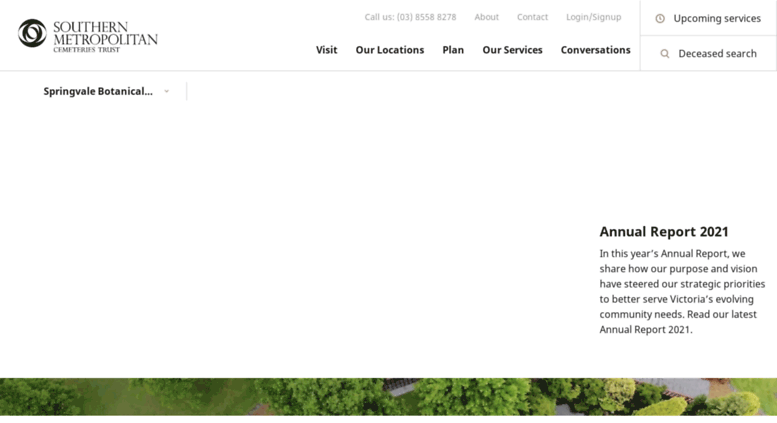Image resolution: width=777 pixels, height=423 pixels.
Task: Select Login/Signup link
Action: (593, 17)
